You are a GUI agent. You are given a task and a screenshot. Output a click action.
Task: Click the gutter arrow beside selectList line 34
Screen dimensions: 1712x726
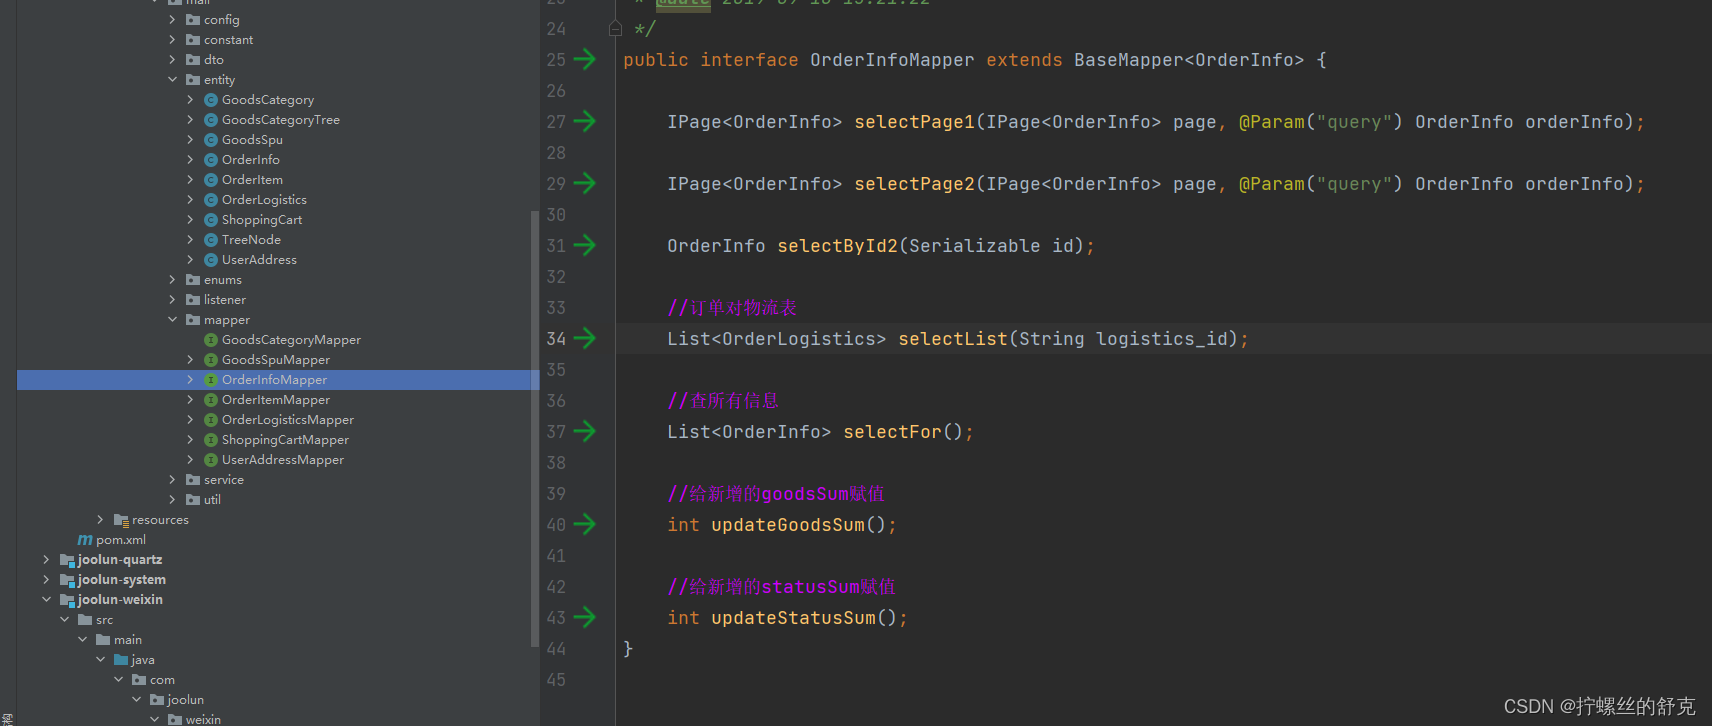click(585, 339)
